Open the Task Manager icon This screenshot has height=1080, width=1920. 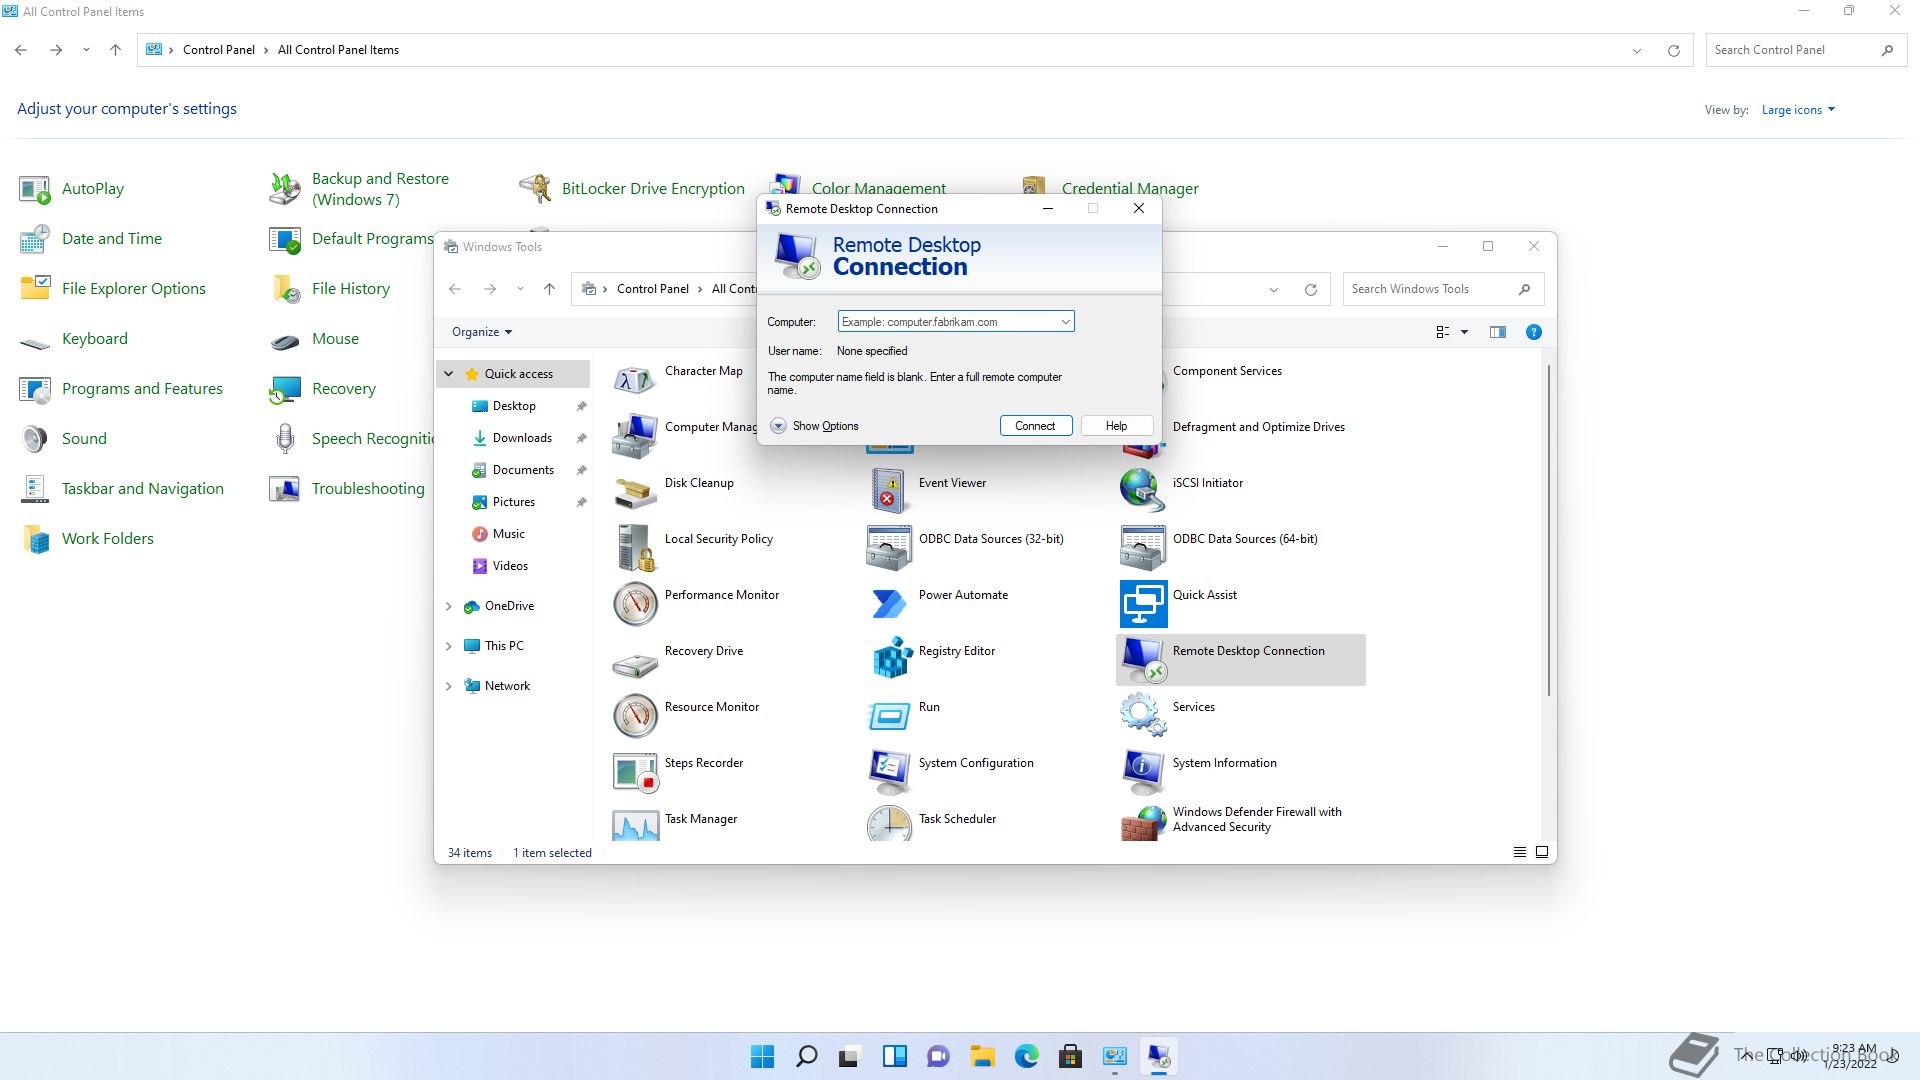635,824
